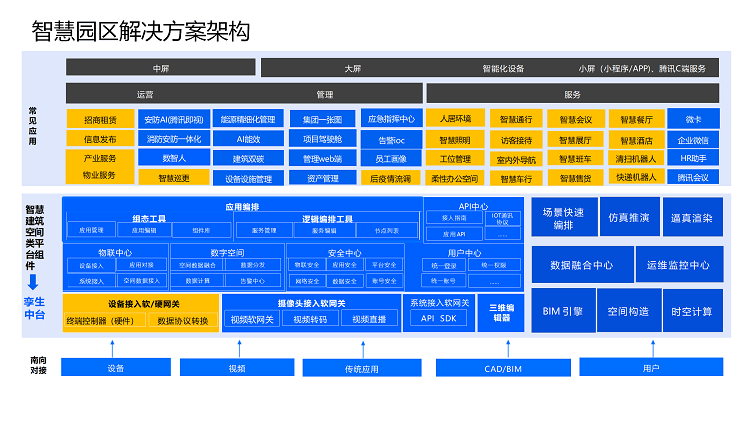Select the 信息发布 box
The height and width of the screenshot is (421, 750).
(x=100, y=139)
